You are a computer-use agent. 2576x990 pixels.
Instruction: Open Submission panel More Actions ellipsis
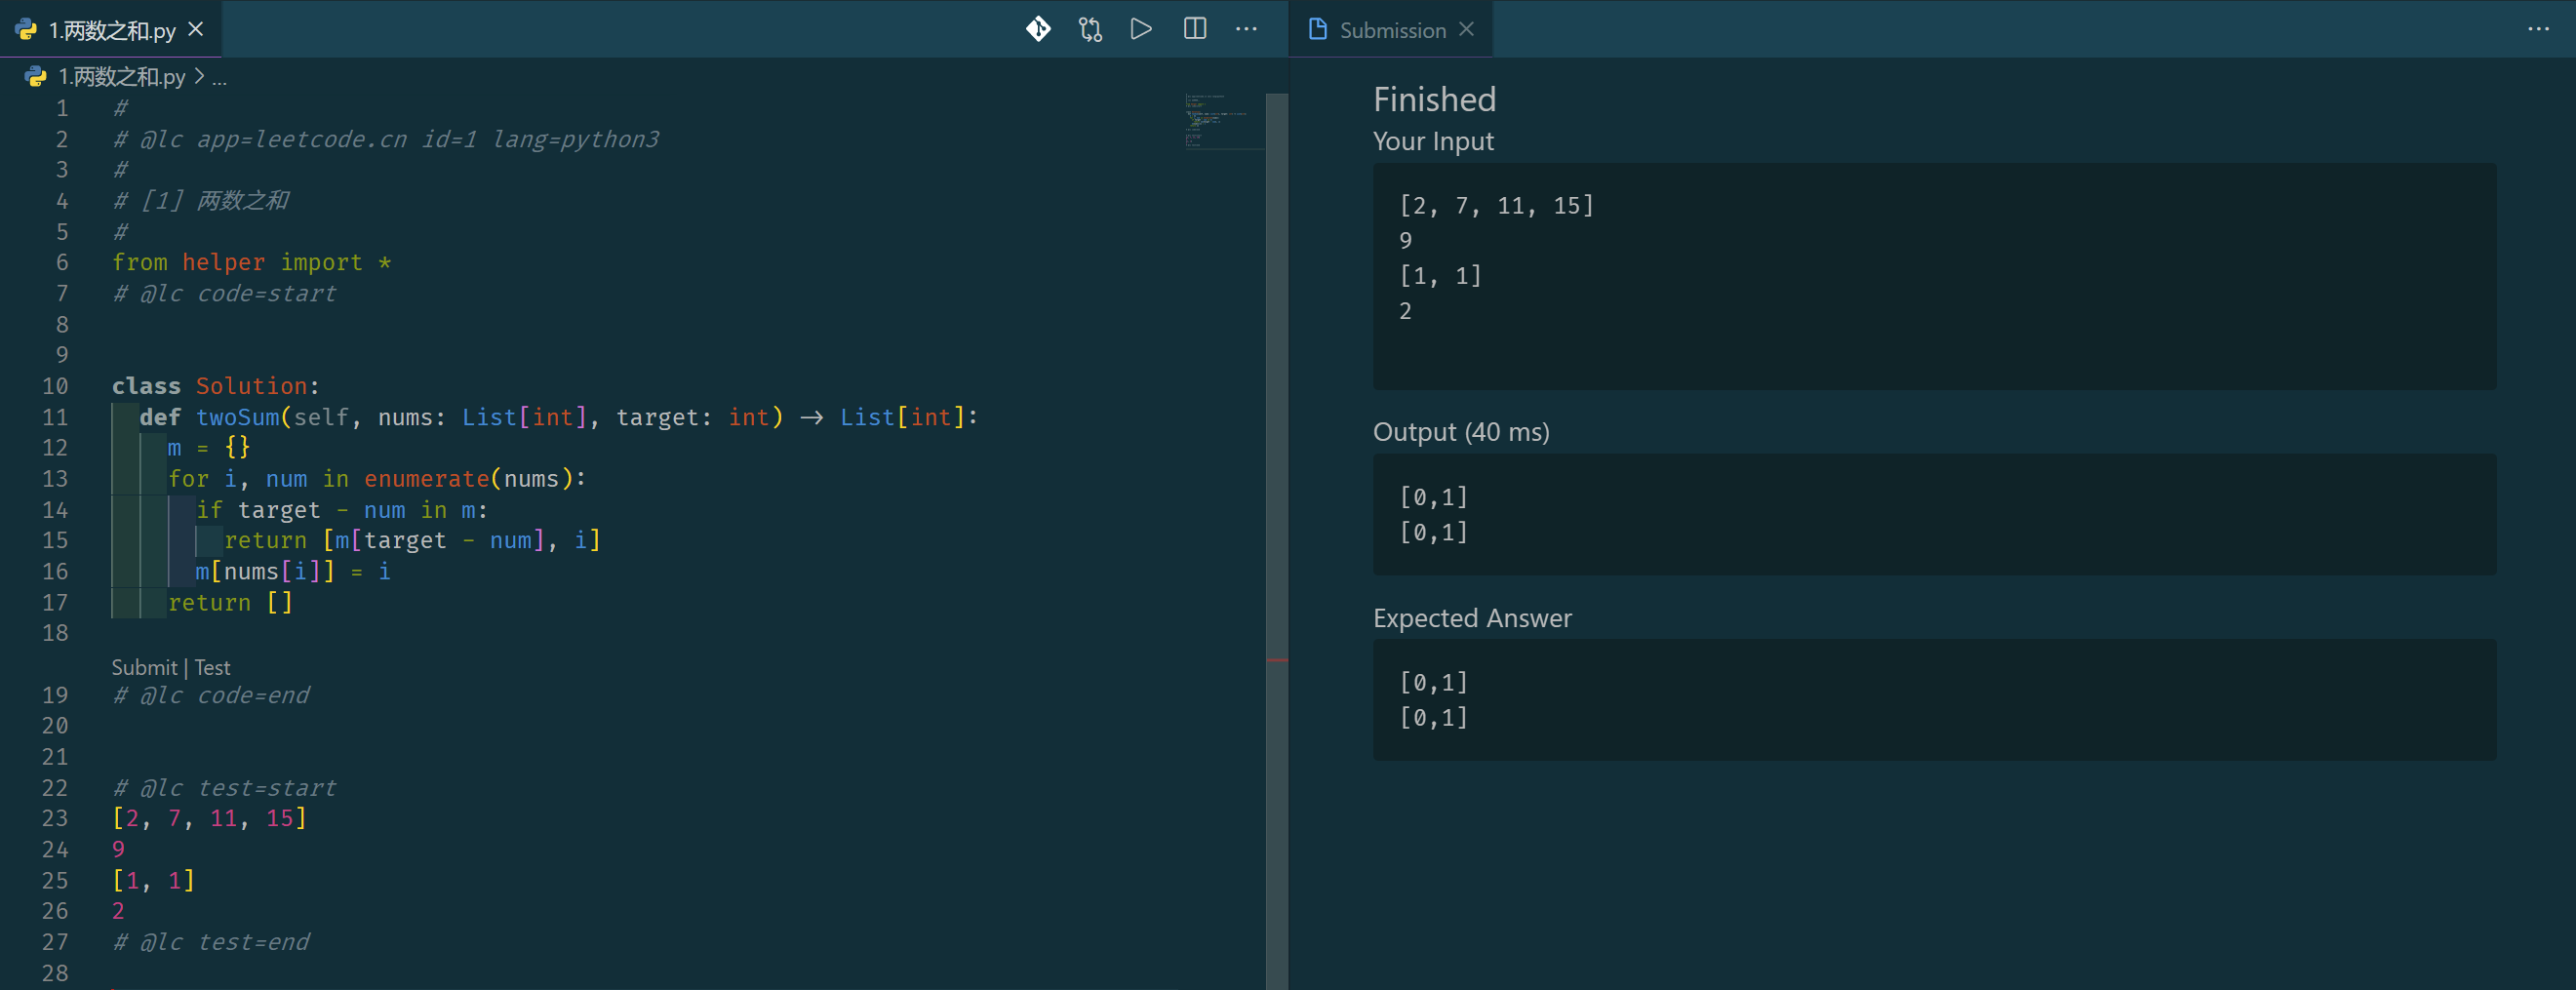click(2538, 29)
